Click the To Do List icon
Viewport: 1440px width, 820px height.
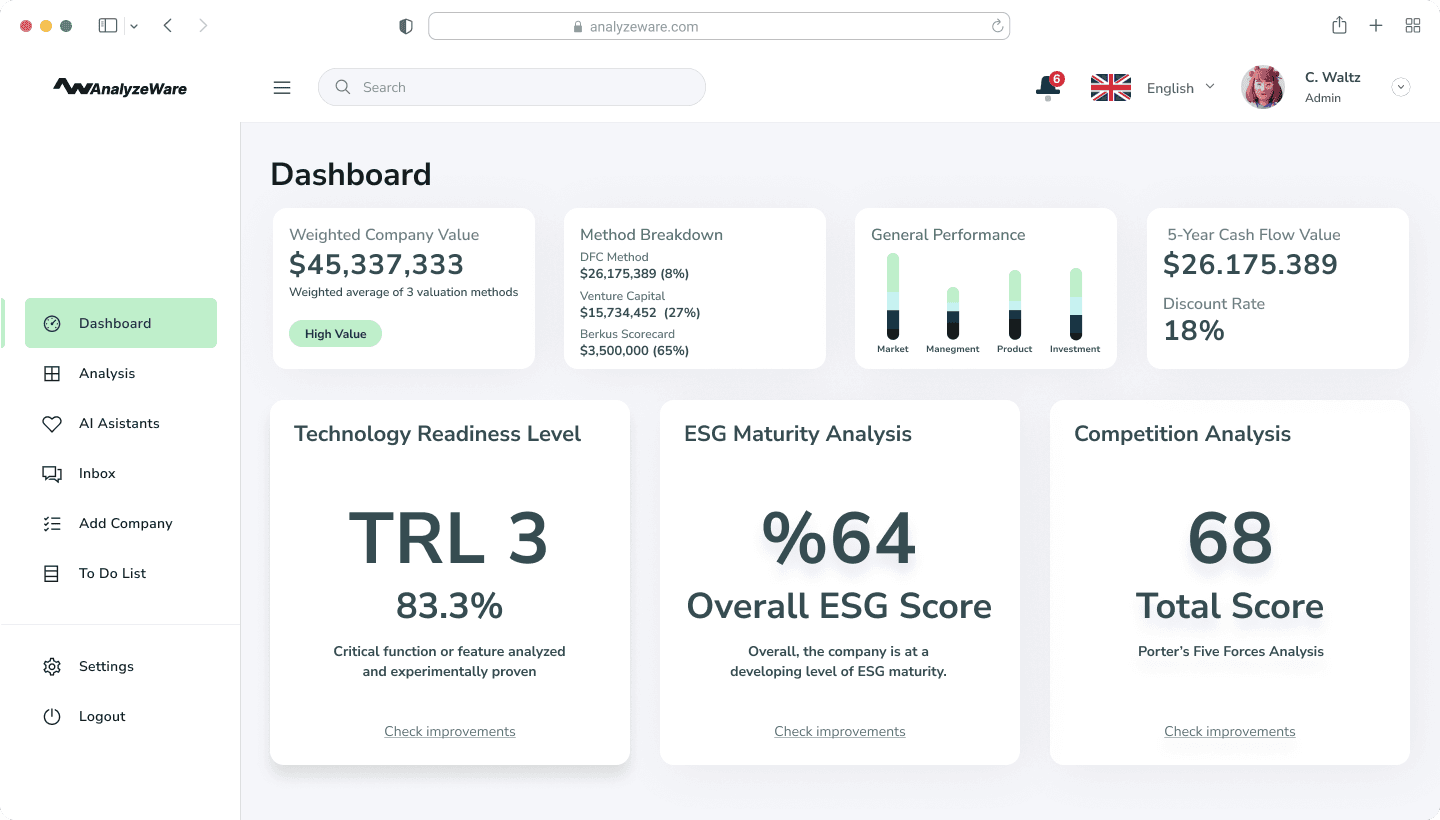52,573
